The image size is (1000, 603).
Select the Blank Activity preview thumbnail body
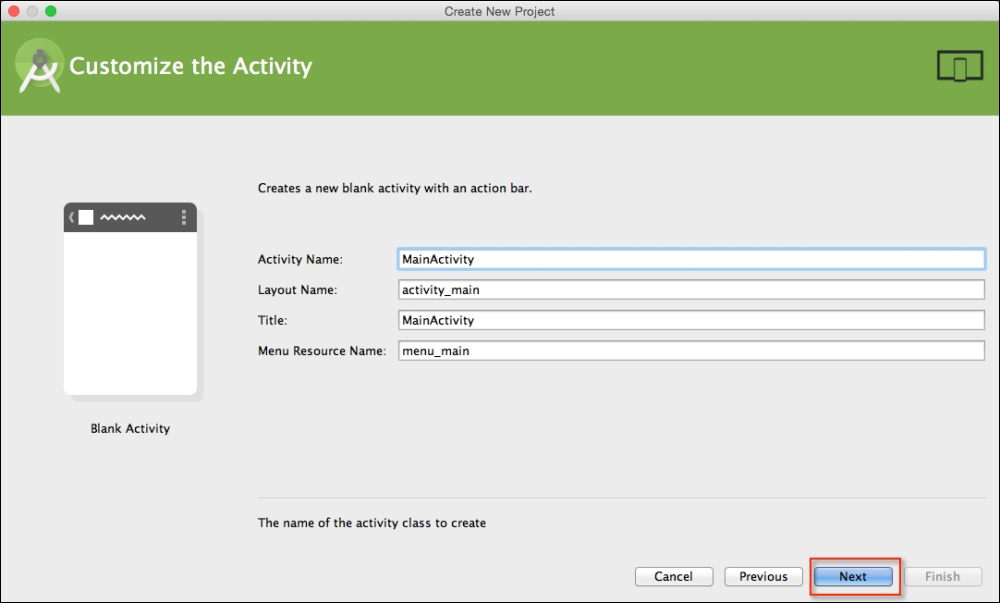[x=130, y=312]
